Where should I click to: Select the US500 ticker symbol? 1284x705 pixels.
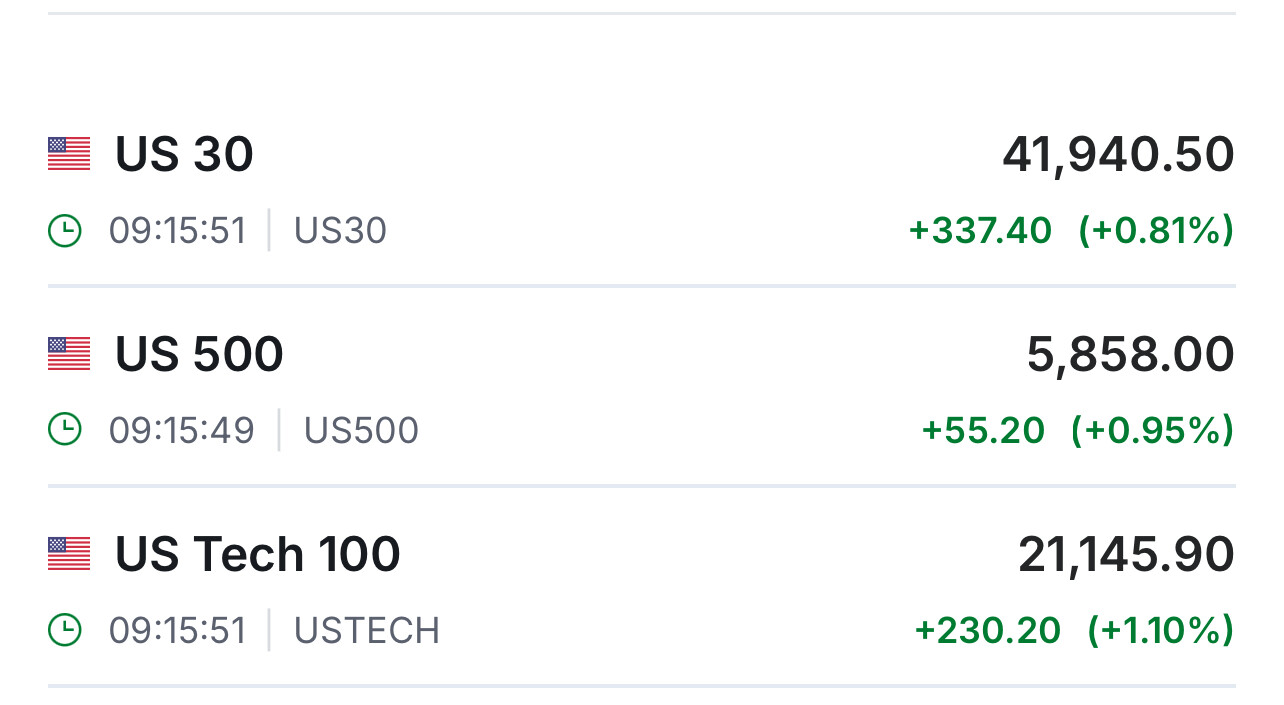(361, 430)
